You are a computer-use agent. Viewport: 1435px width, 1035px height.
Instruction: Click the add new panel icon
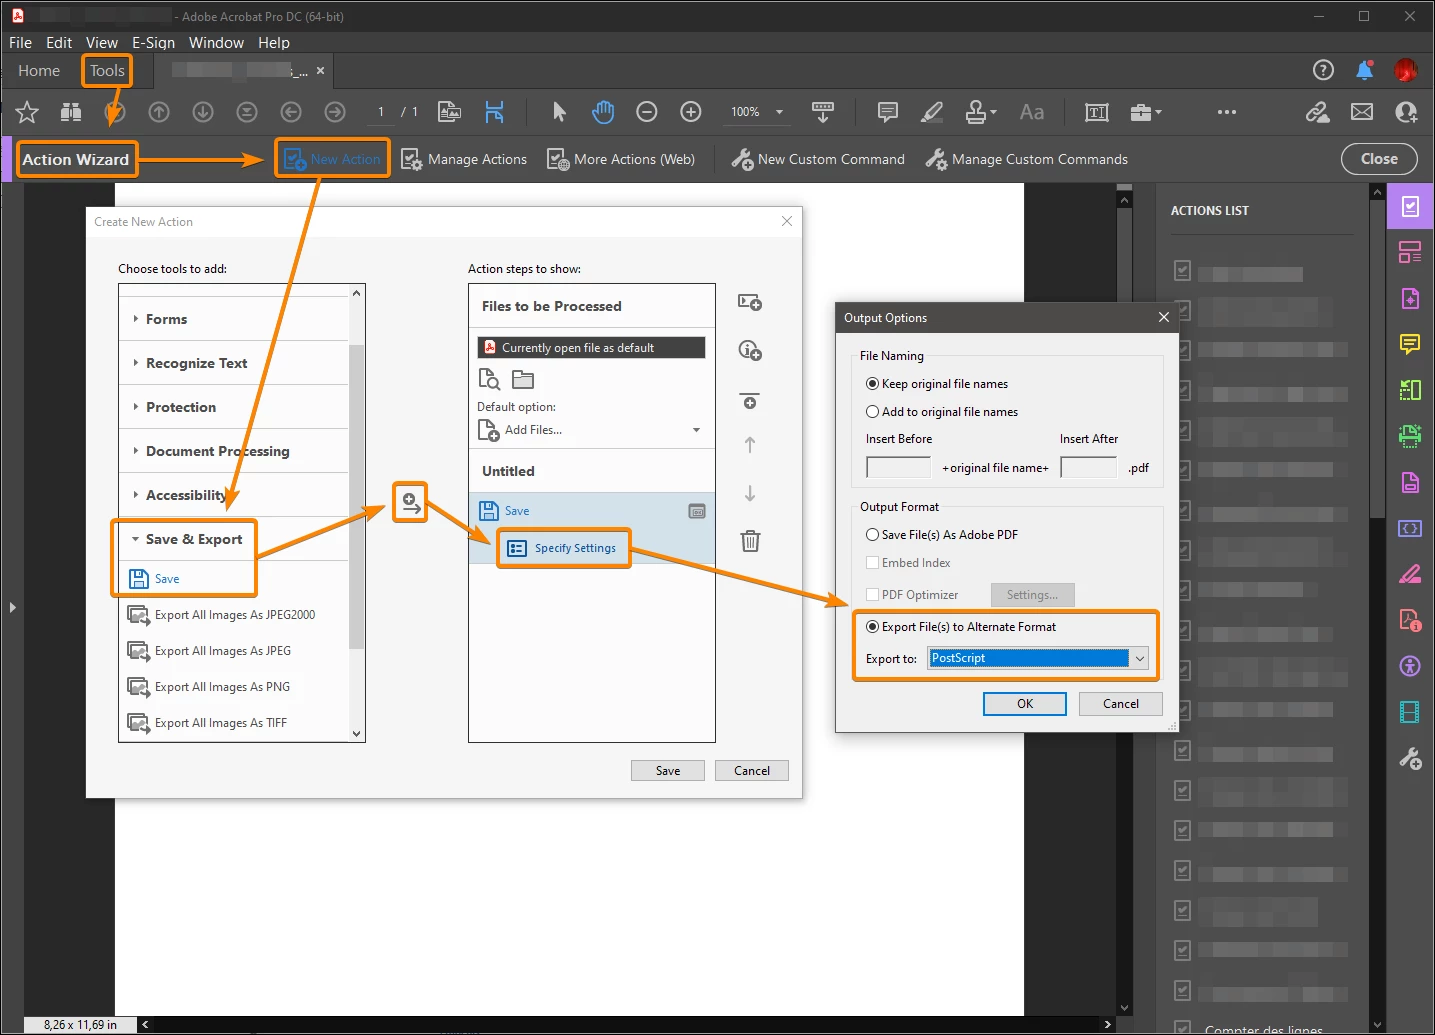click(x=750, y=302)
